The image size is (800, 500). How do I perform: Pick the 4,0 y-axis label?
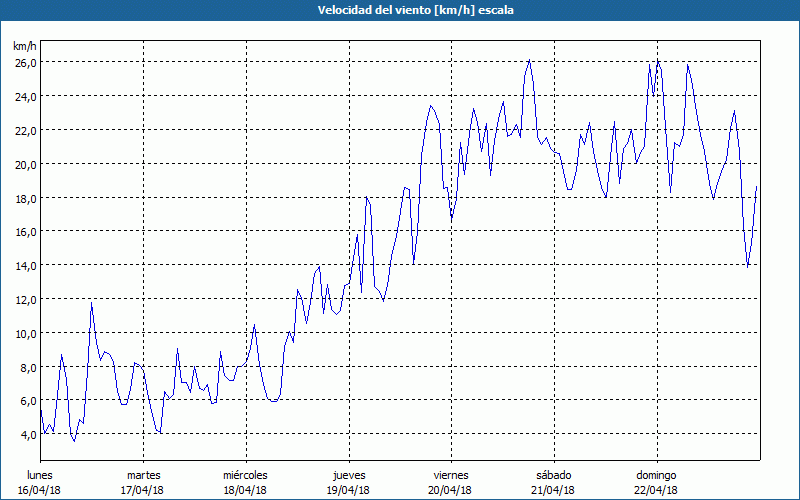pos(27,434)
